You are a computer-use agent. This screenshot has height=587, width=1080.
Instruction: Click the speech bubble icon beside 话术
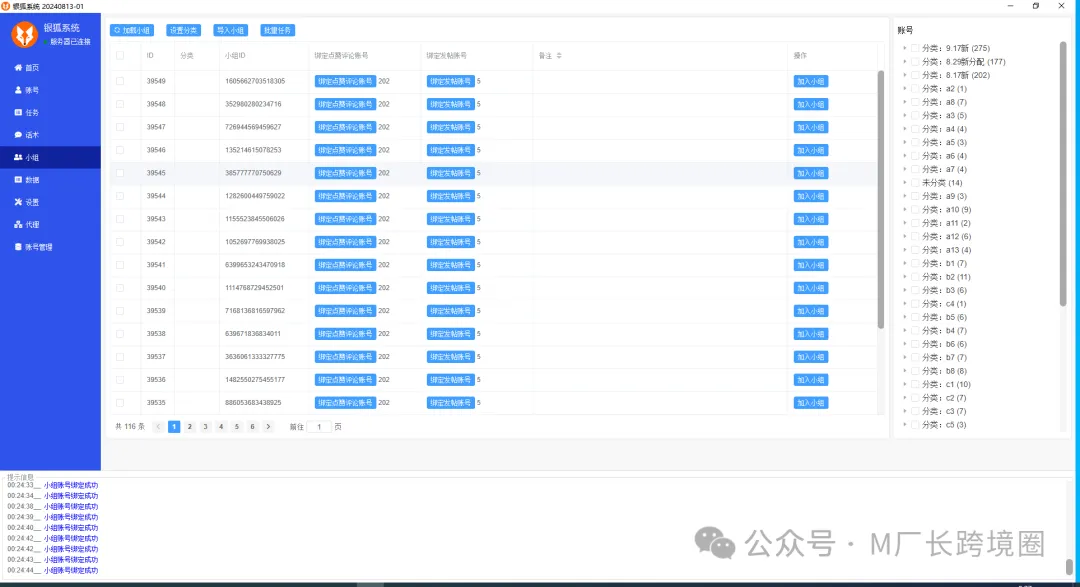tap(19, 135)
